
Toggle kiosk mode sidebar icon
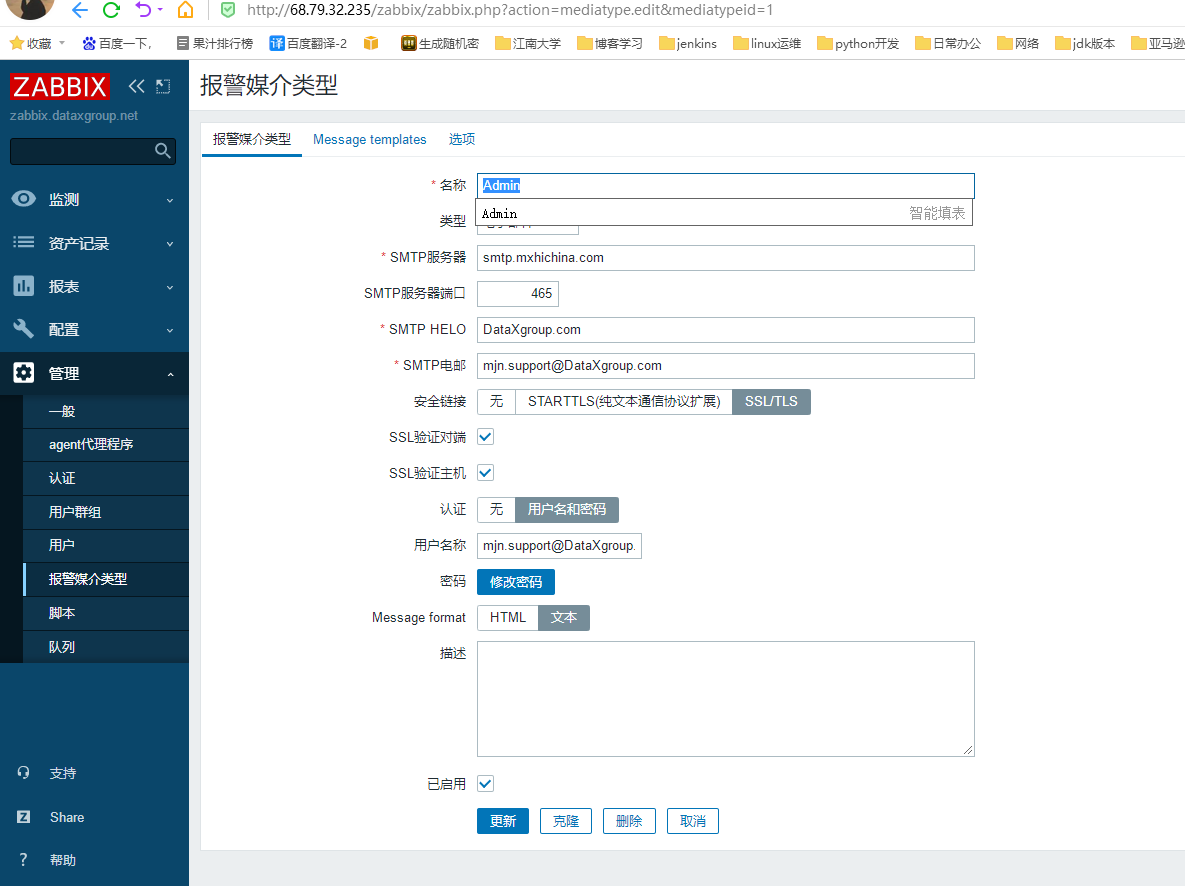click(162, 86)
